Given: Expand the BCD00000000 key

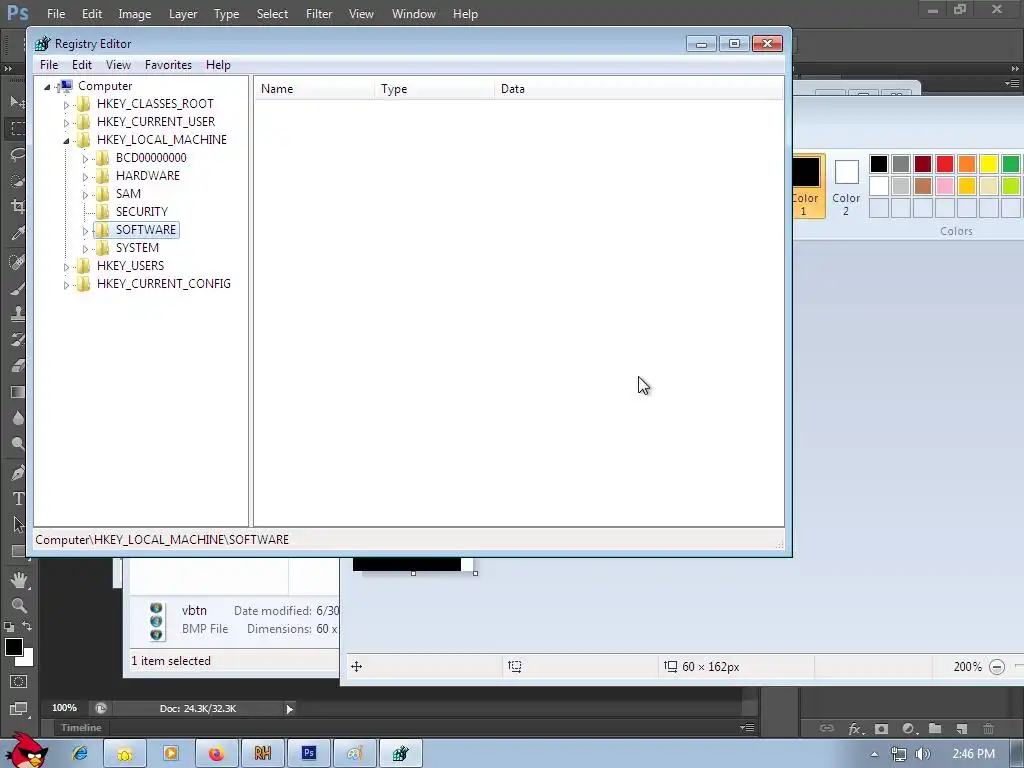Looking at the screenshot, I should (x=85, y=159).
